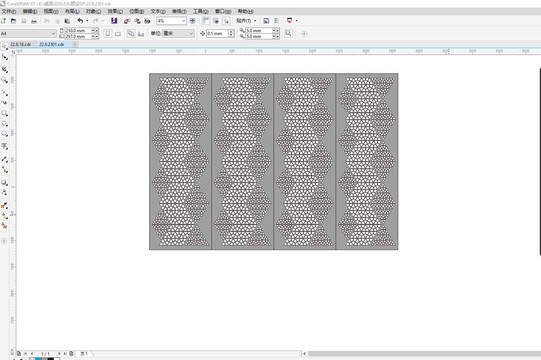This screenshot has height=360, width=541.
Task: Open the 文件 (File) menu
Action: point(9,11)
